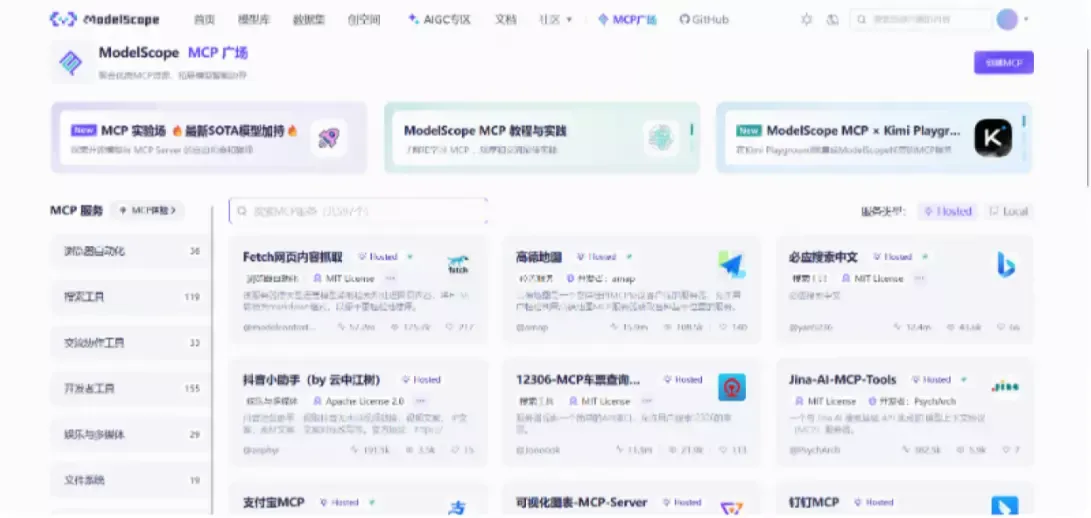Open the 社区 dropdown in the navigation bar

(x=556, y=19)
